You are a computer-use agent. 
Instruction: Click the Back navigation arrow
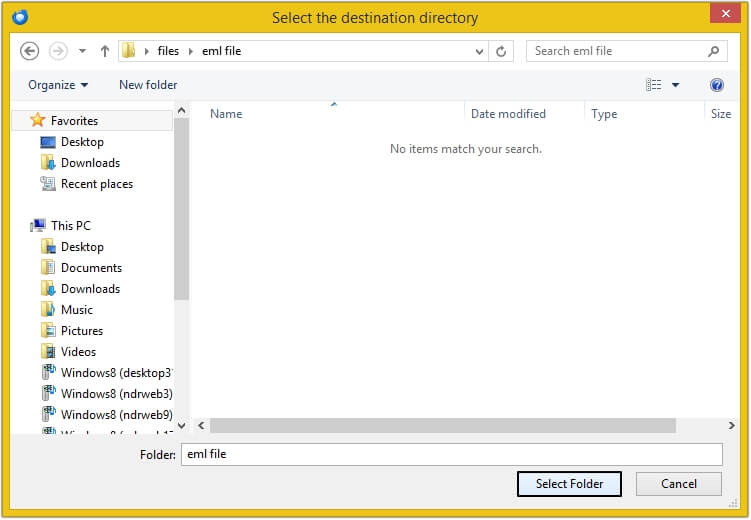tap(29, 51)
